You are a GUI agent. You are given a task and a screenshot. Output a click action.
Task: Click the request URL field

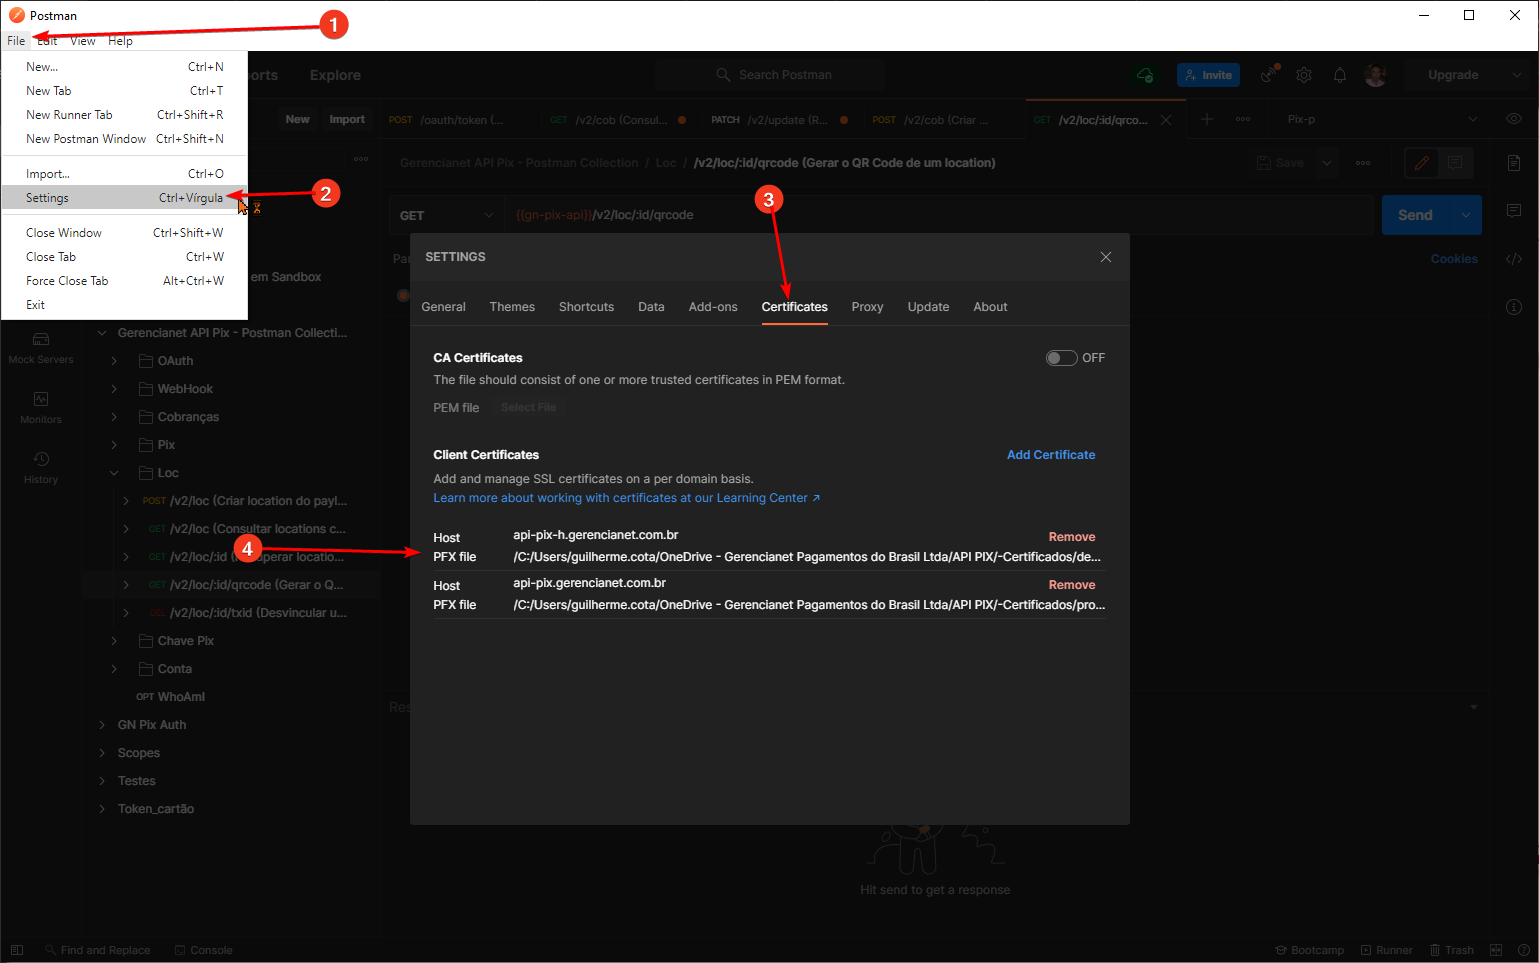point(938,215)
